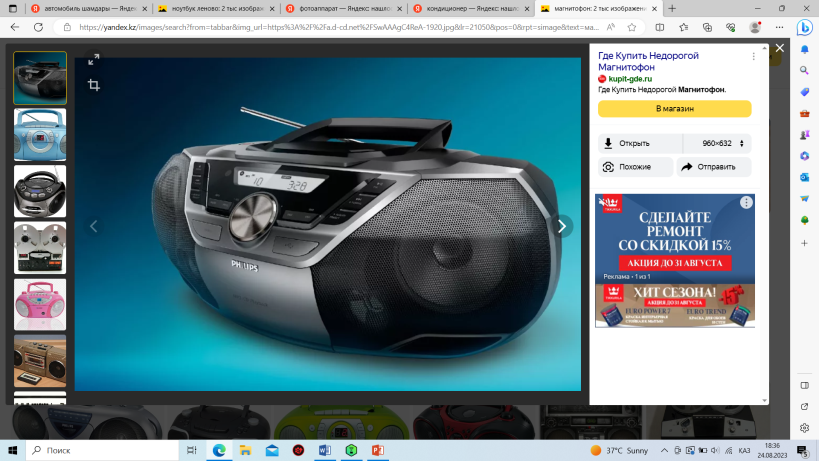Click the Сделайте ремонт со скидкой banner

674,238
